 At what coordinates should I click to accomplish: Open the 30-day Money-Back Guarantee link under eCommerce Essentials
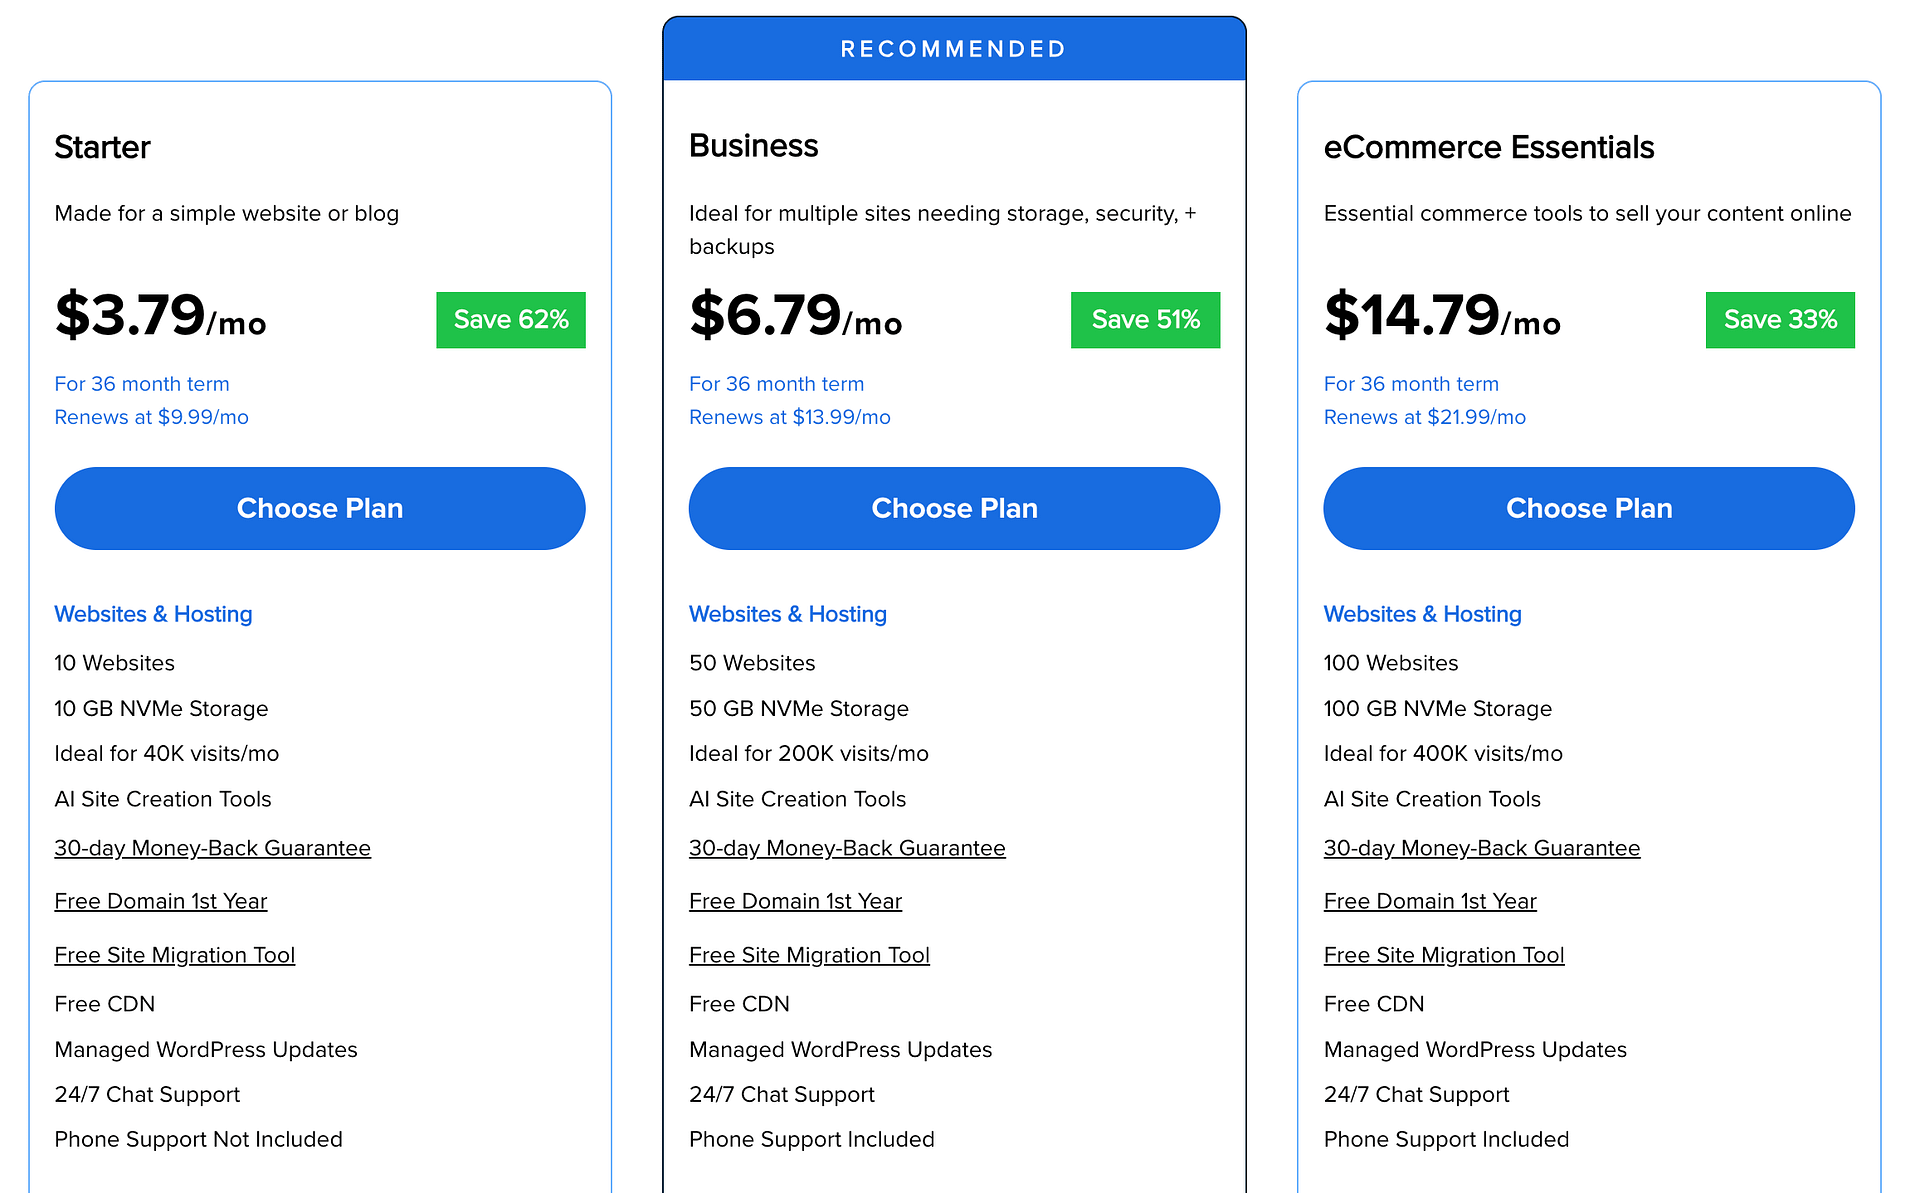pyautogui.click(x=1481, y=847)
